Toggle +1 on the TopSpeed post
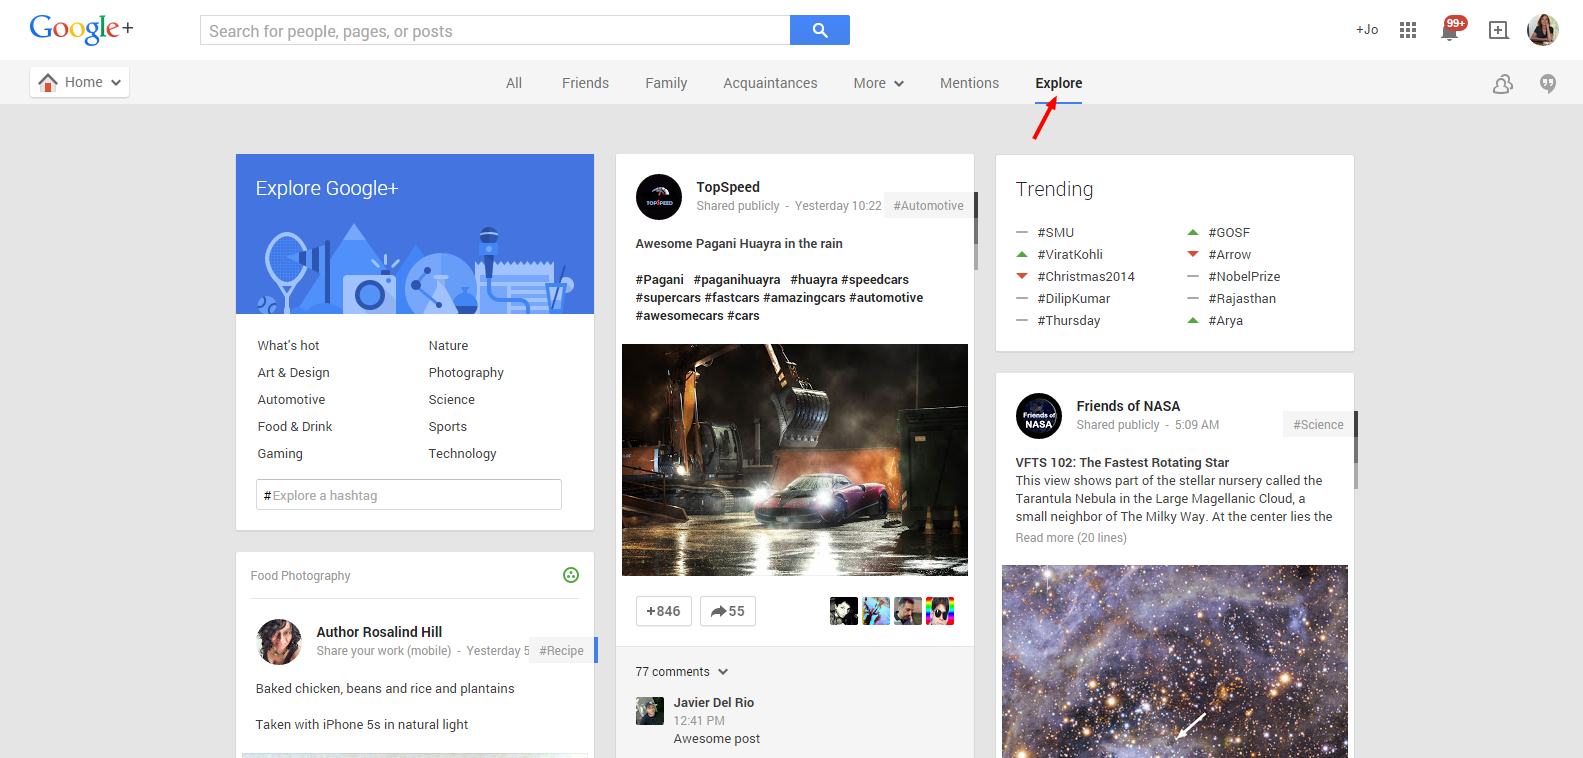Viewport: 1583px width, 758px height. (x=663, y=611)
